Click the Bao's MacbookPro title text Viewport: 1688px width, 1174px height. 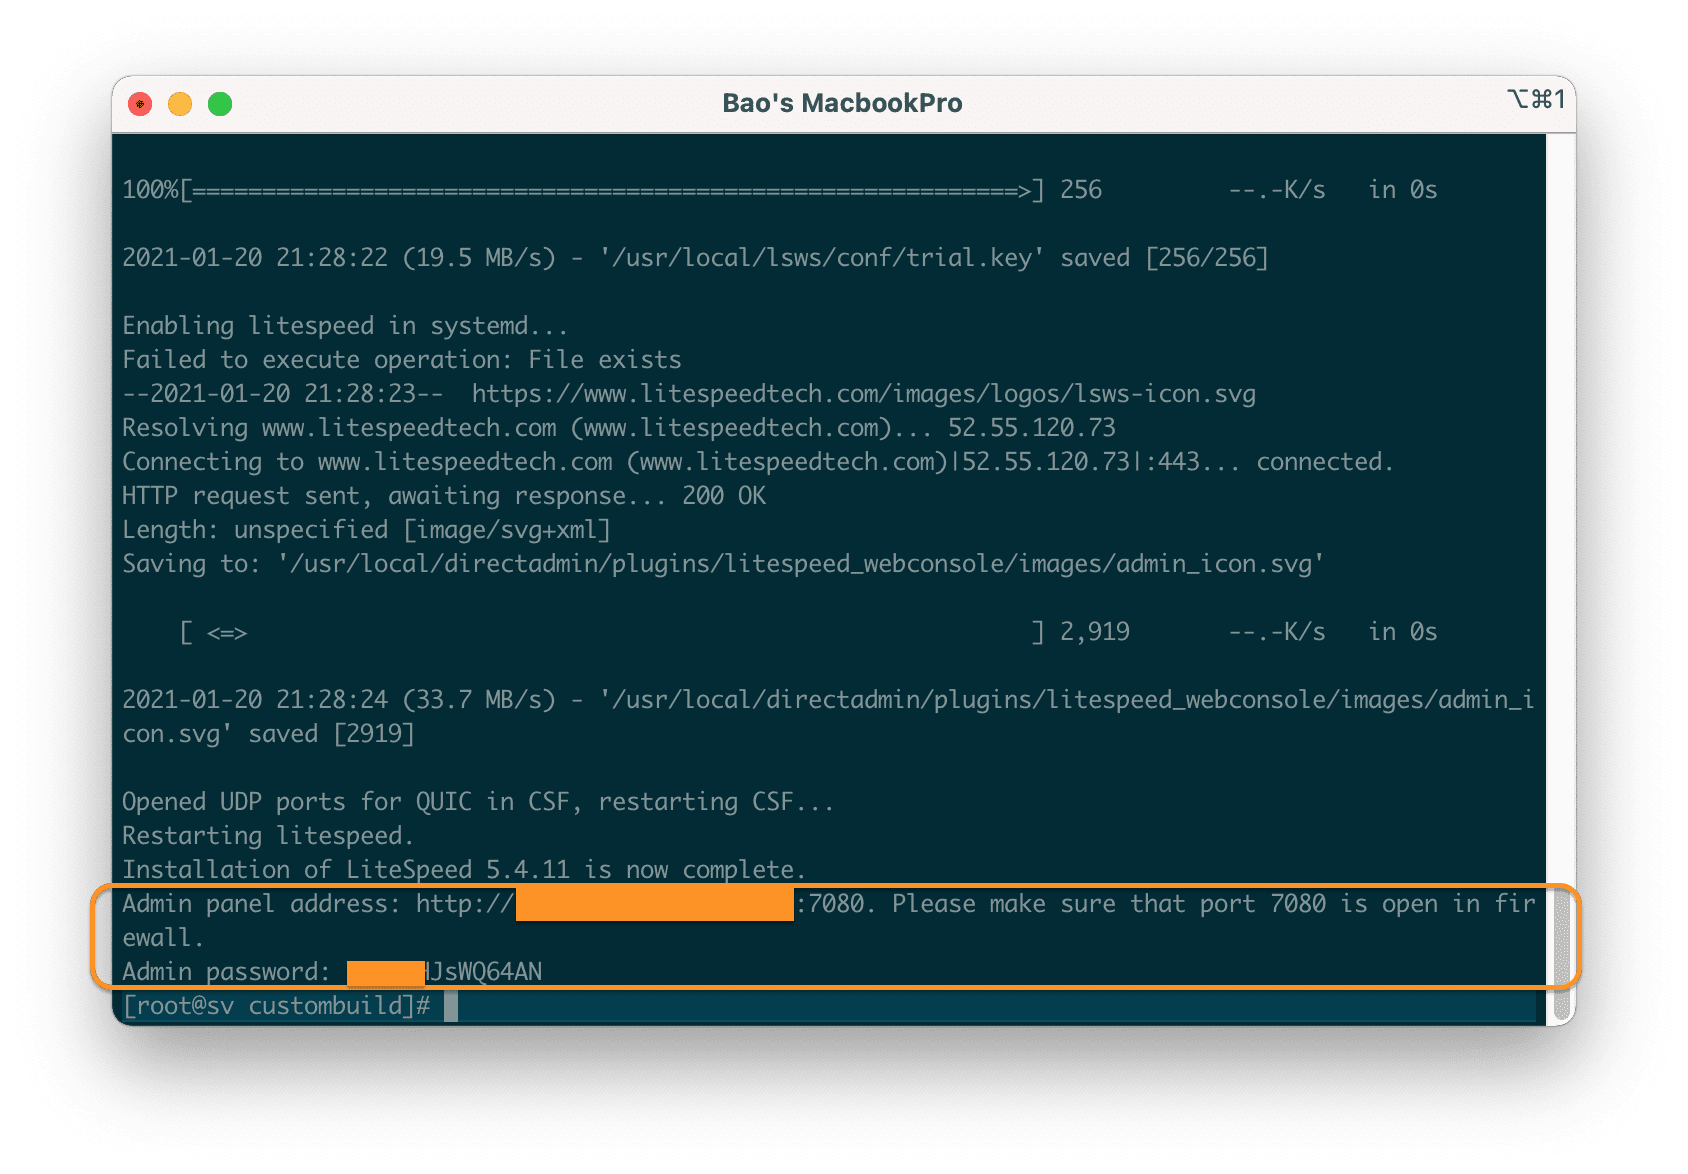tap(842, 102)
